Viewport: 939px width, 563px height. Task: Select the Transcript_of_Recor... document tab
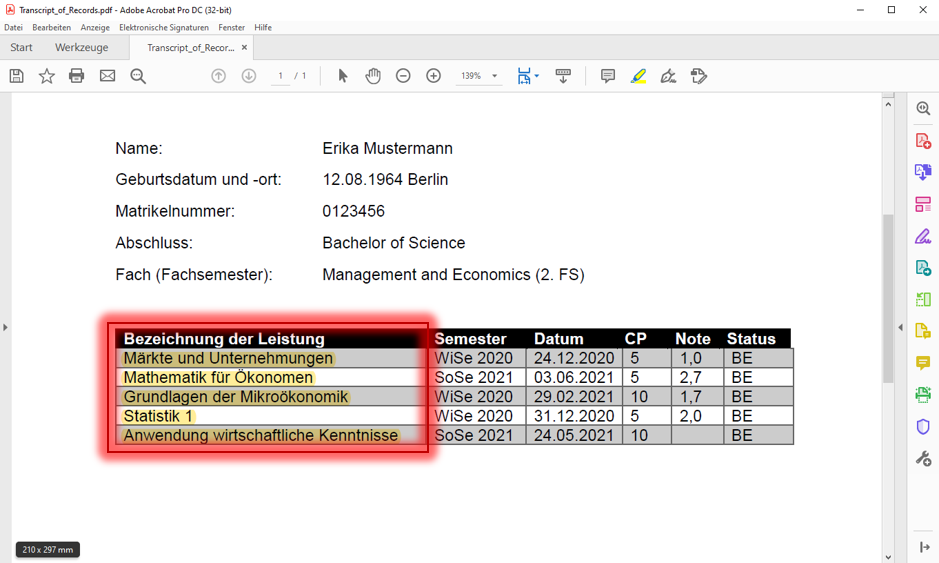tap(190, 47)
